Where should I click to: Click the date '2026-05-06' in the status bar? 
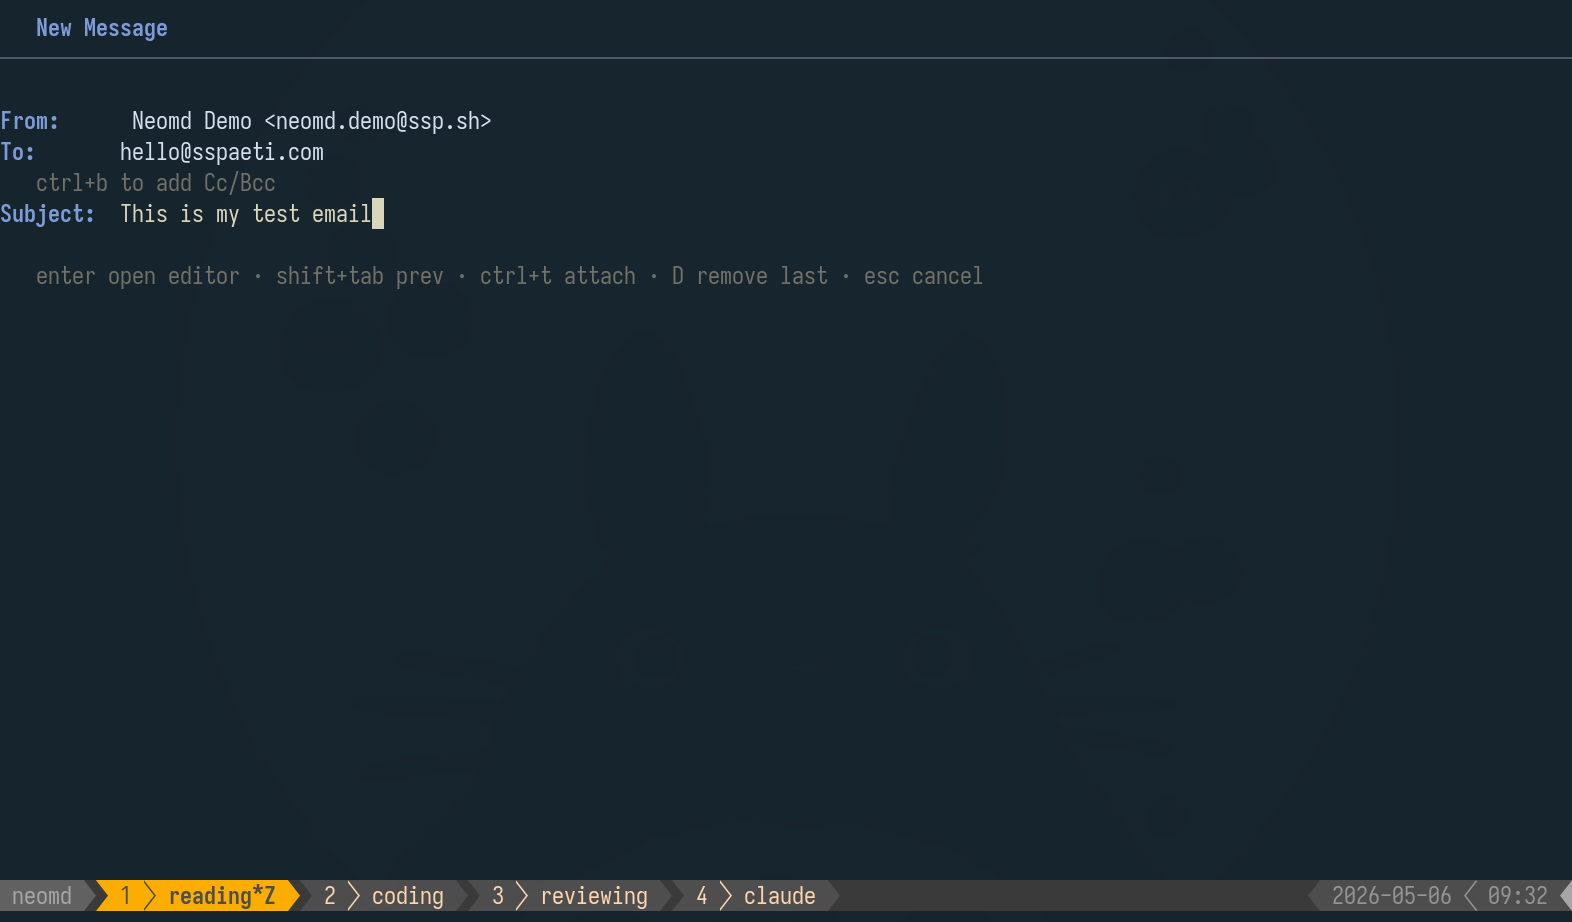pyautogui.click(x=1392, y=896)
